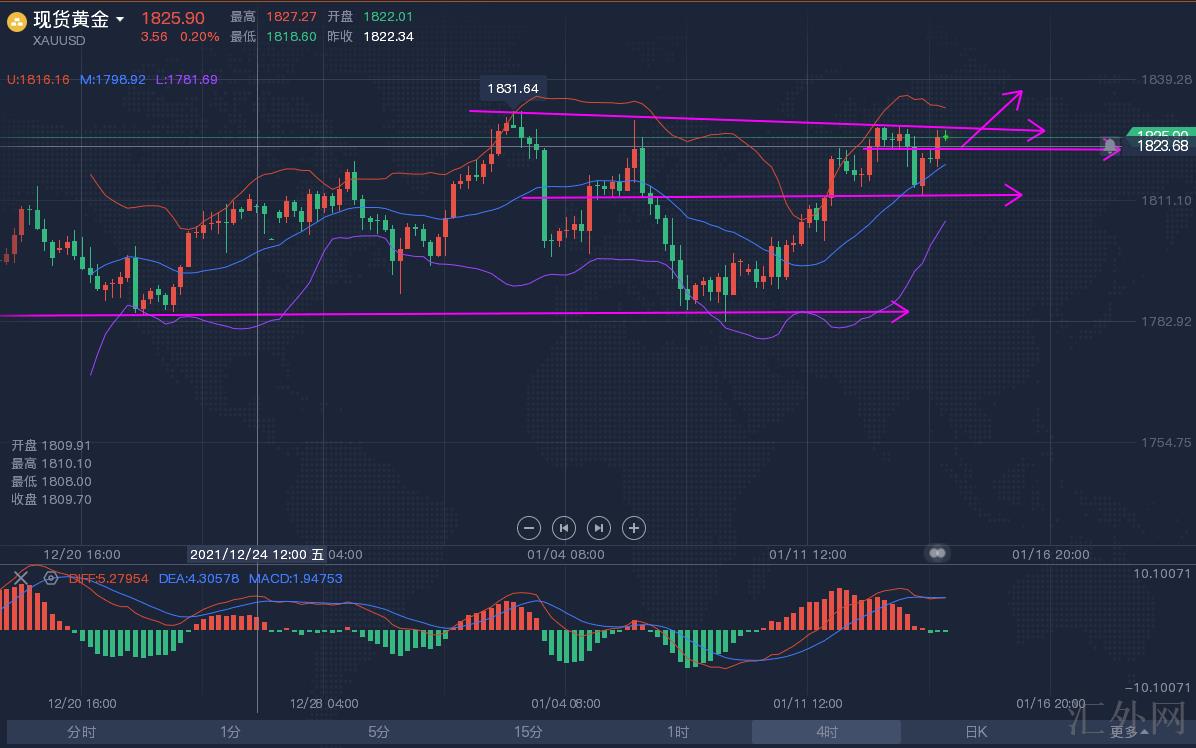Skip to previous candle
The image size is (1196, 748).
(x=564, y=528)
